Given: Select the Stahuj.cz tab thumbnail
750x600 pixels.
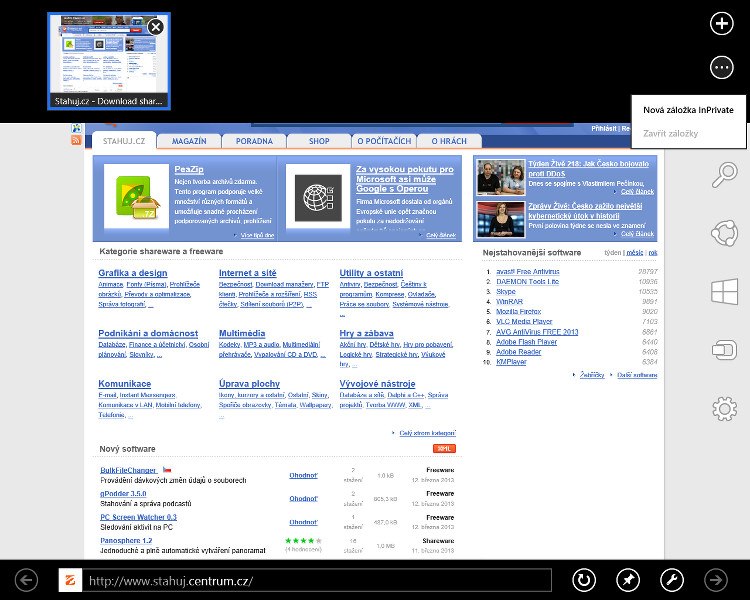Looking at the screenshot, I should point(109,61).
